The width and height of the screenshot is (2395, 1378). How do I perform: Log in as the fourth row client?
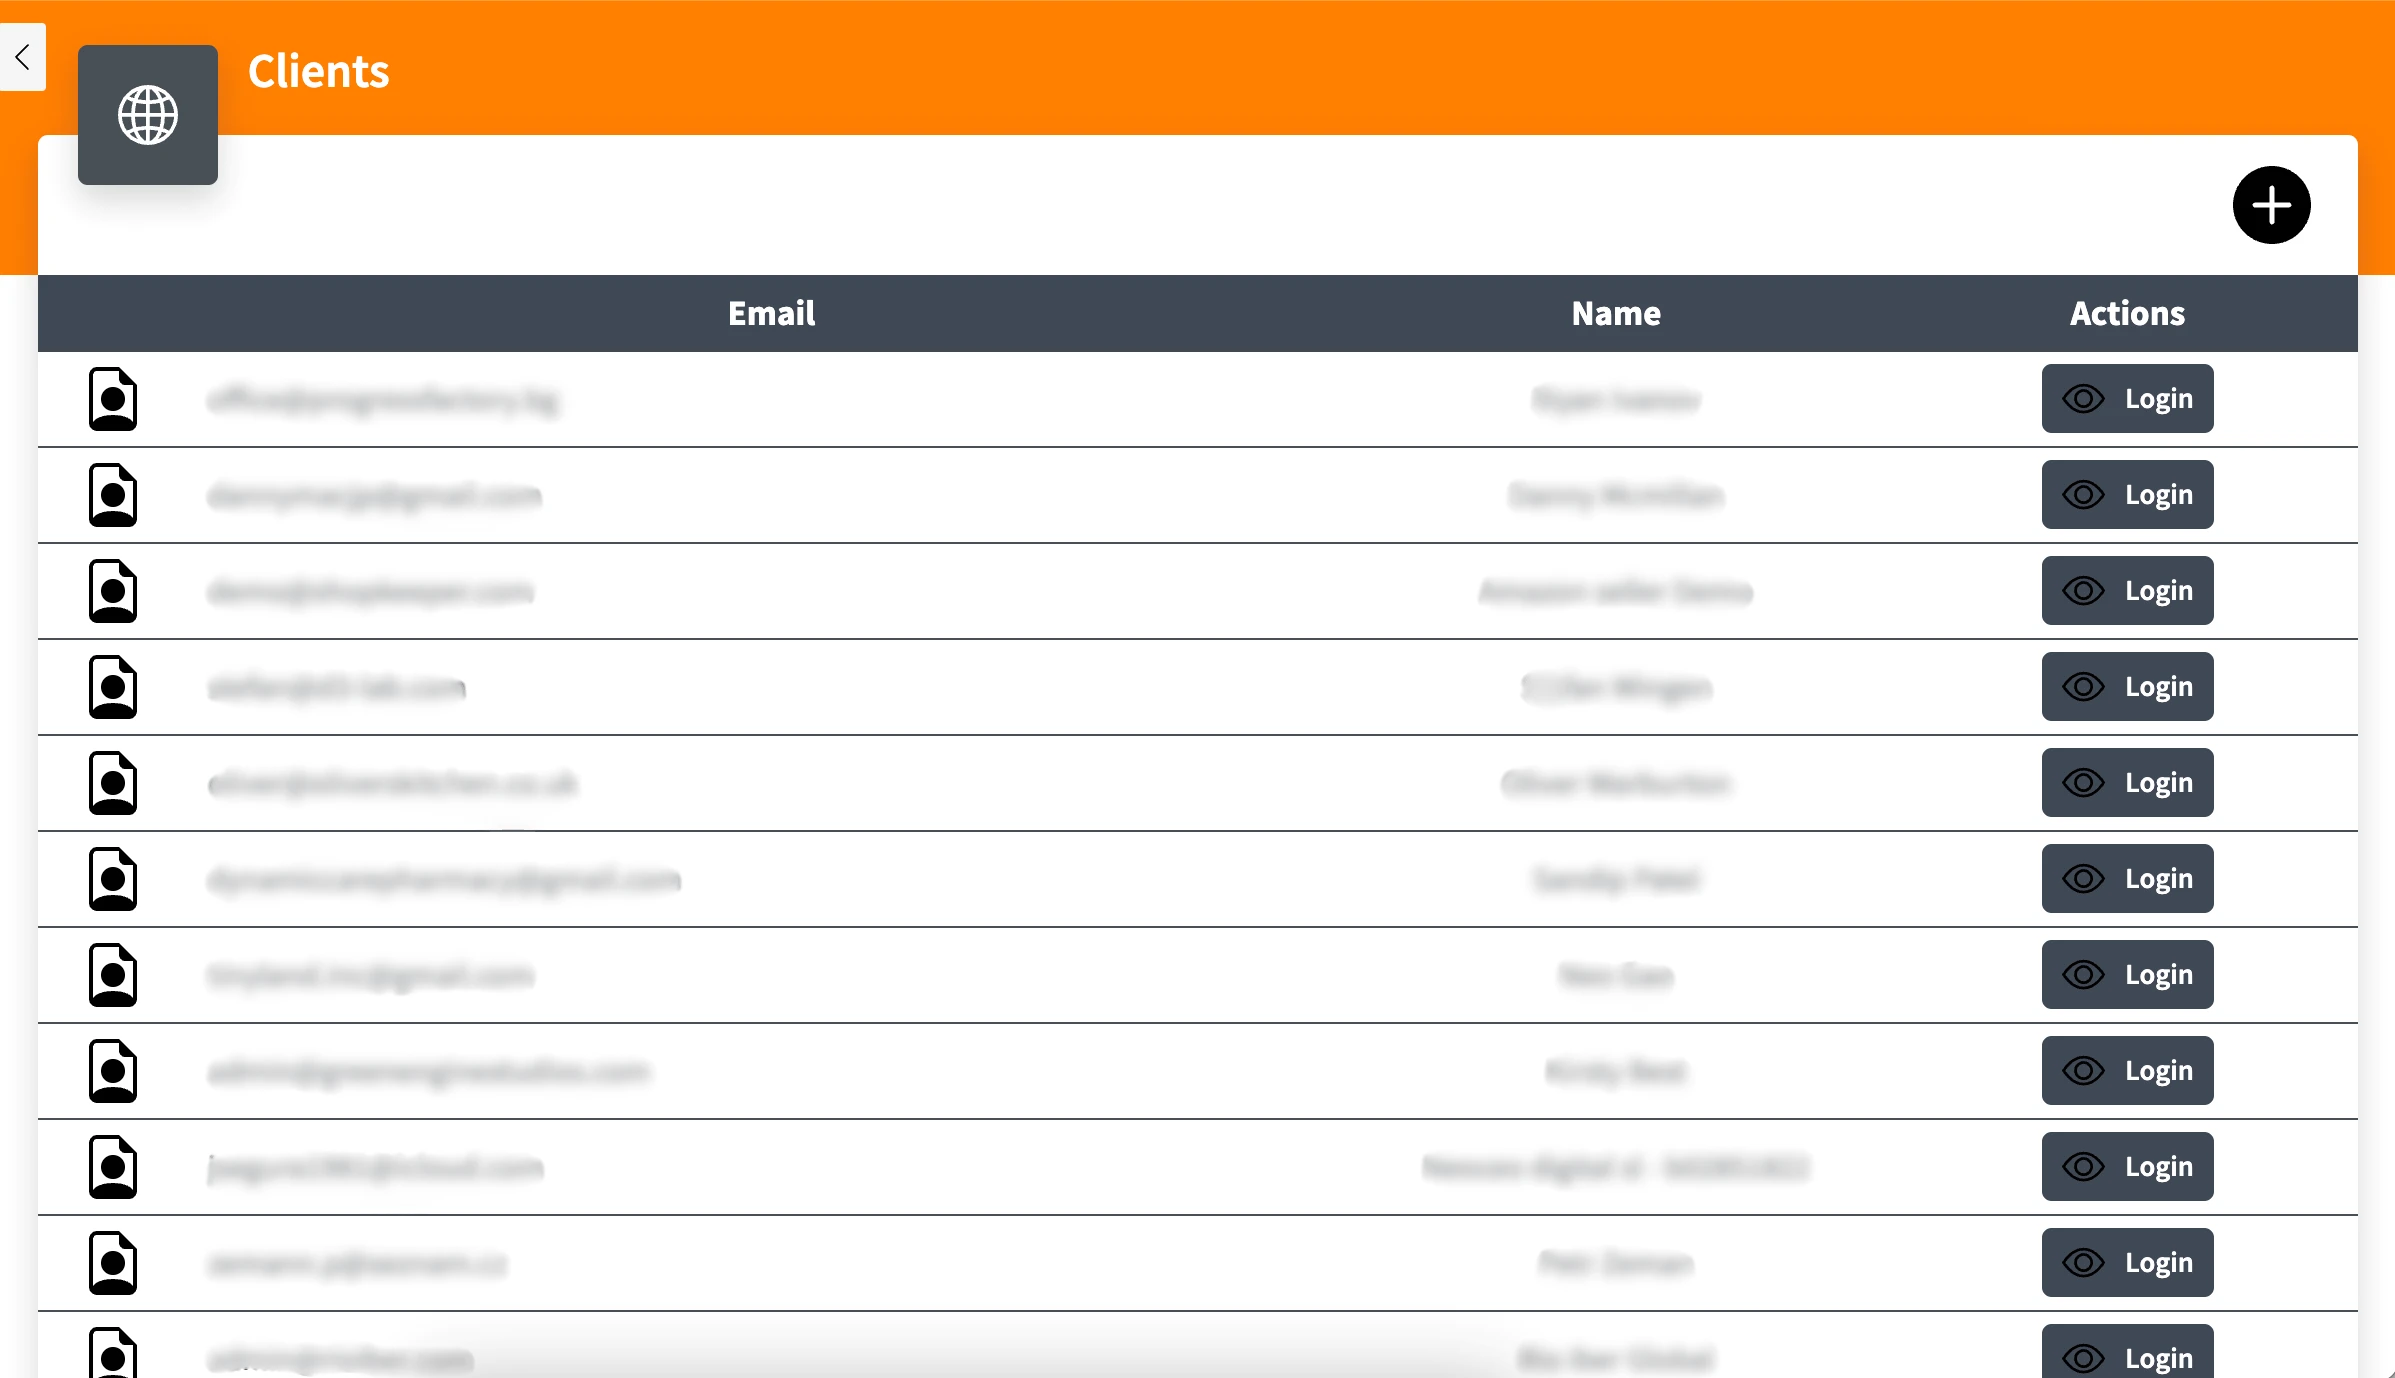click(x=2127, y=686)
